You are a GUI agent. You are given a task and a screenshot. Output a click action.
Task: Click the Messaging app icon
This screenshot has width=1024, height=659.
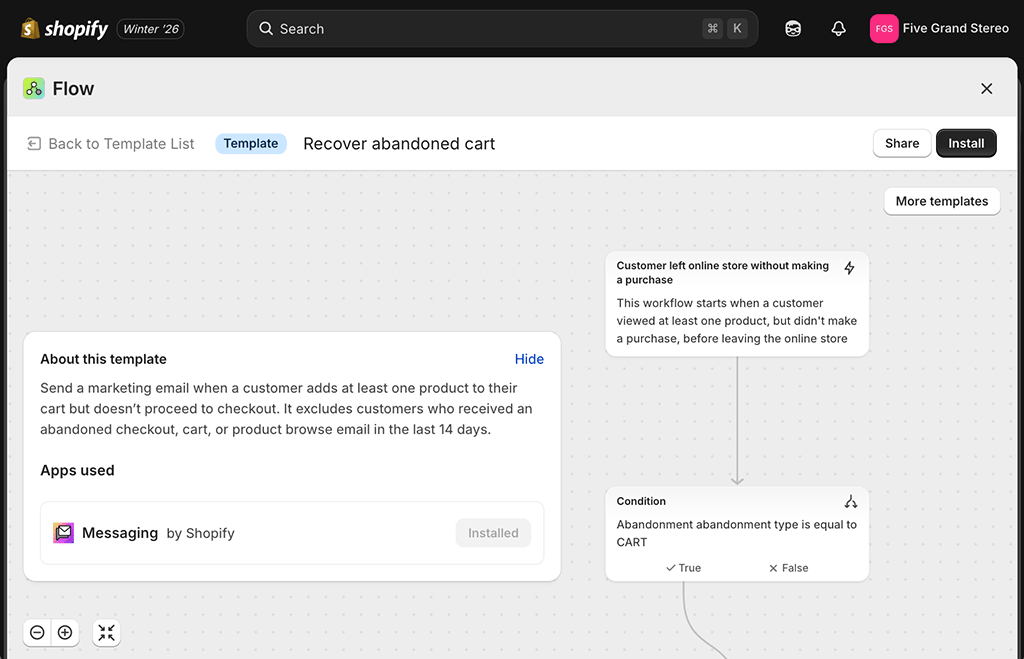63,533
